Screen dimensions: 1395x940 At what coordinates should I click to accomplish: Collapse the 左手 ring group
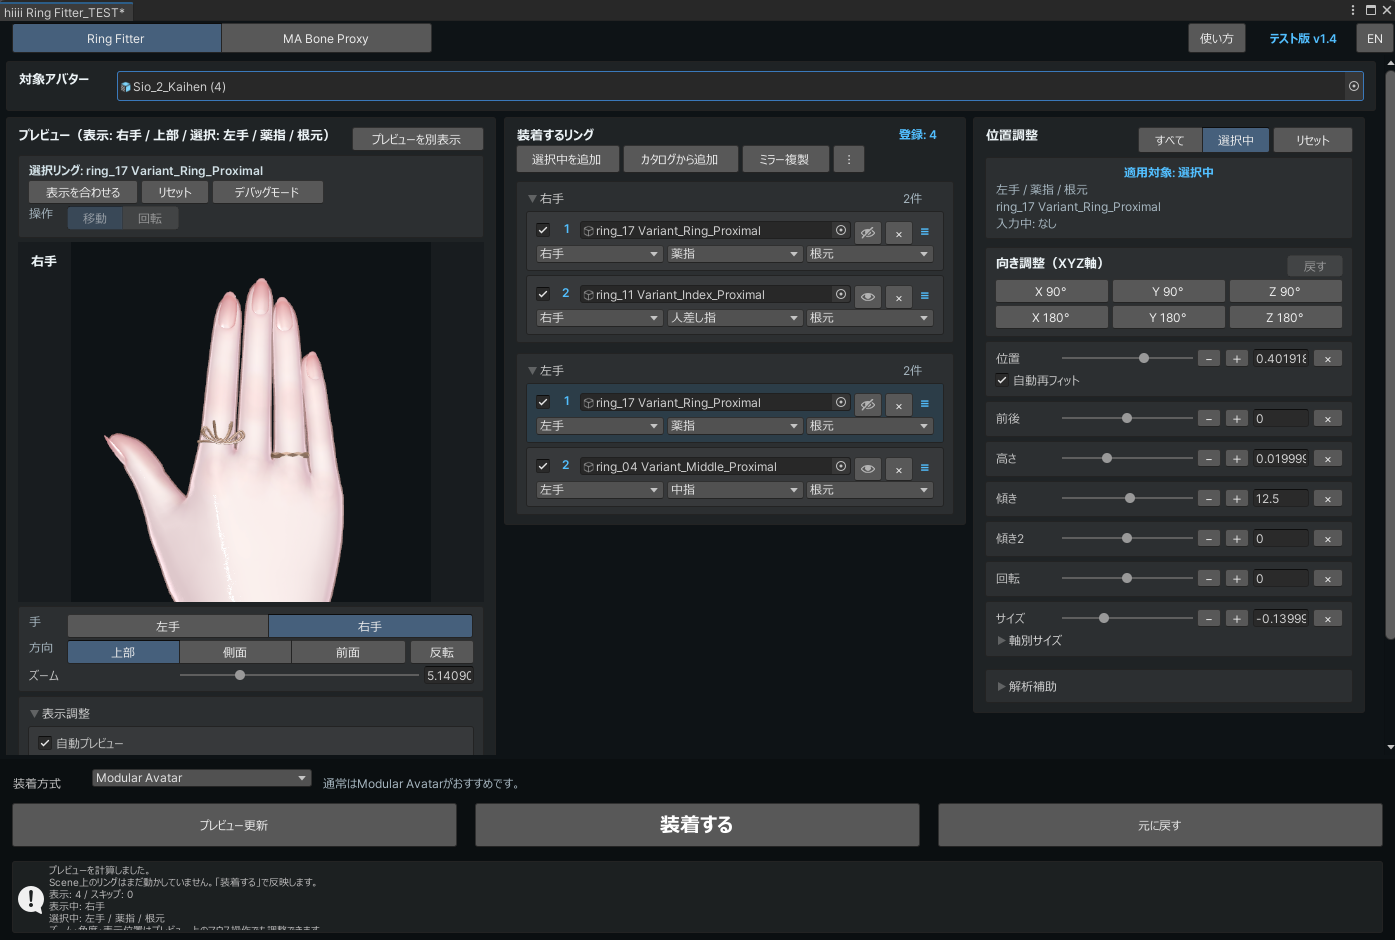(x=533, y=371)
